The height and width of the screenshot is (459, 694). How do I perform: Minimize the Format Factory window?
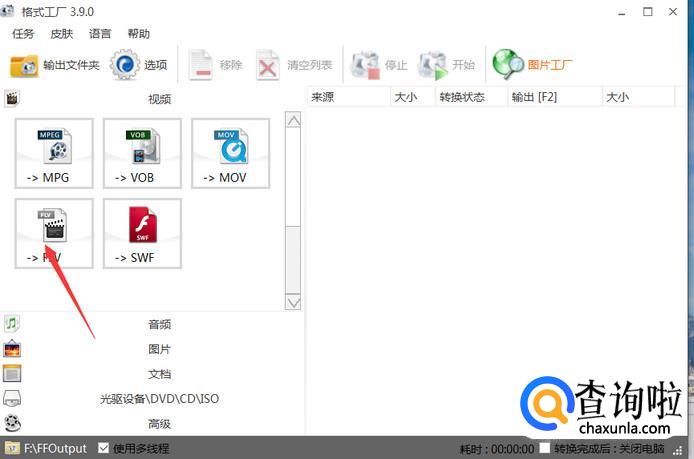(x=622, y=12)
